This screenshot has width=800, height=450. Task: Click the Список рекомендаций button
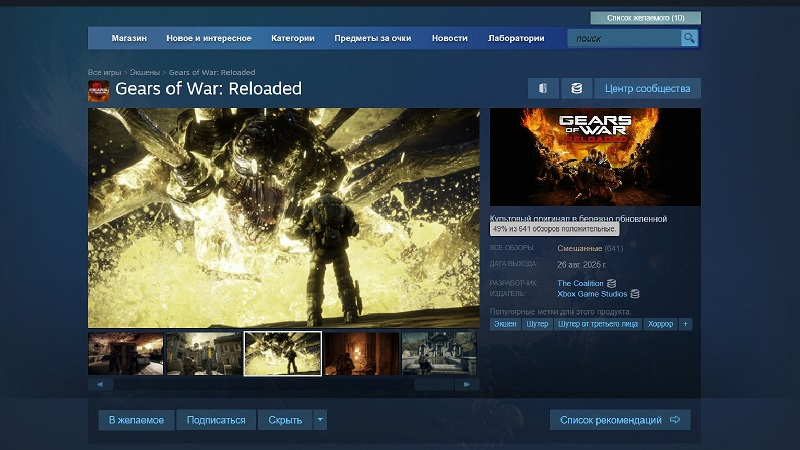619,419
